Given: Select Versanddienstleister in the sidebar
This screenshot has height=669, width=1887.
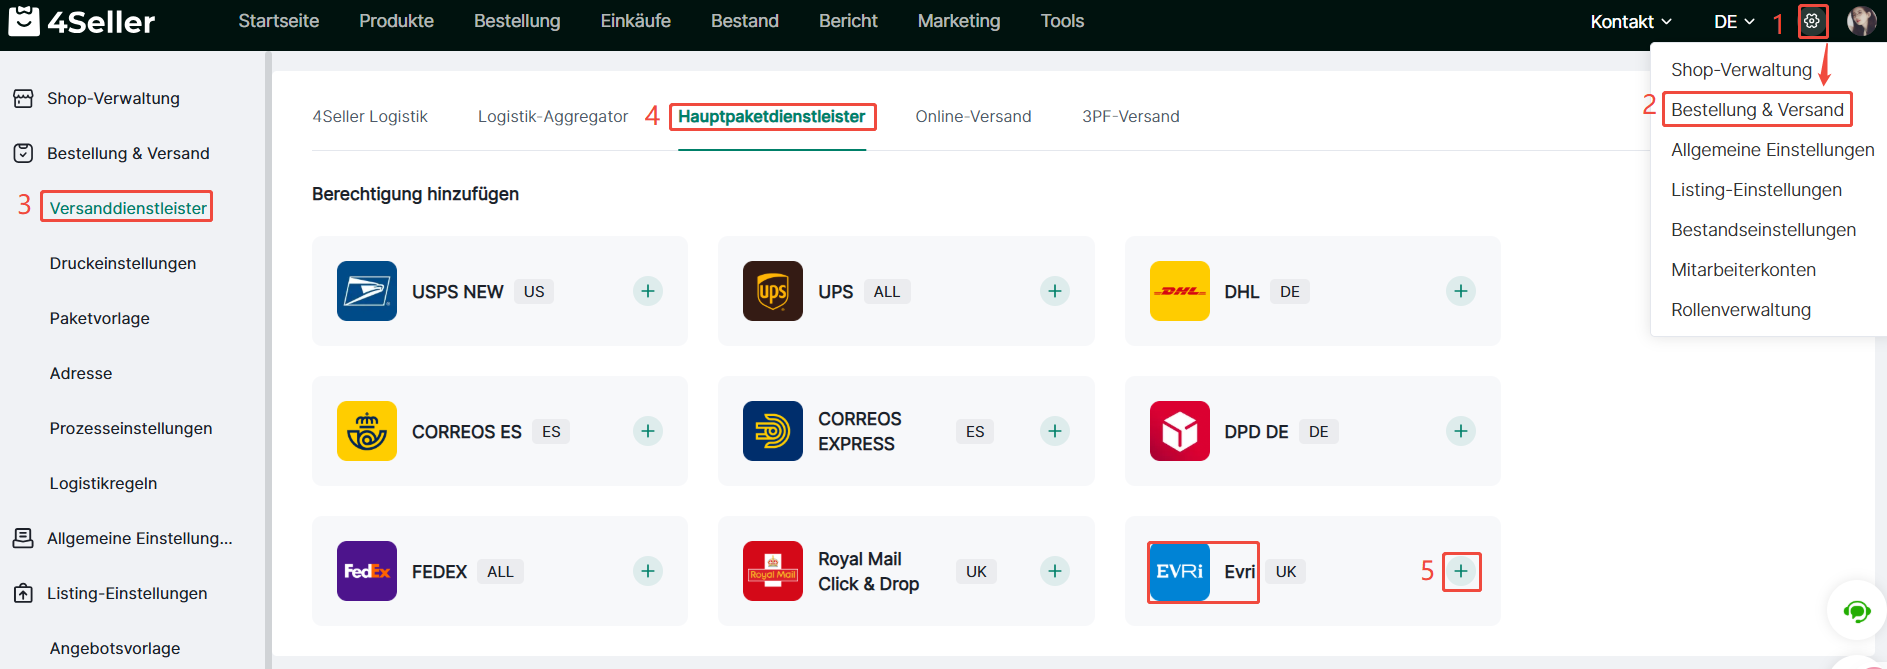Looking at the screenshot, I should [128, 208].
